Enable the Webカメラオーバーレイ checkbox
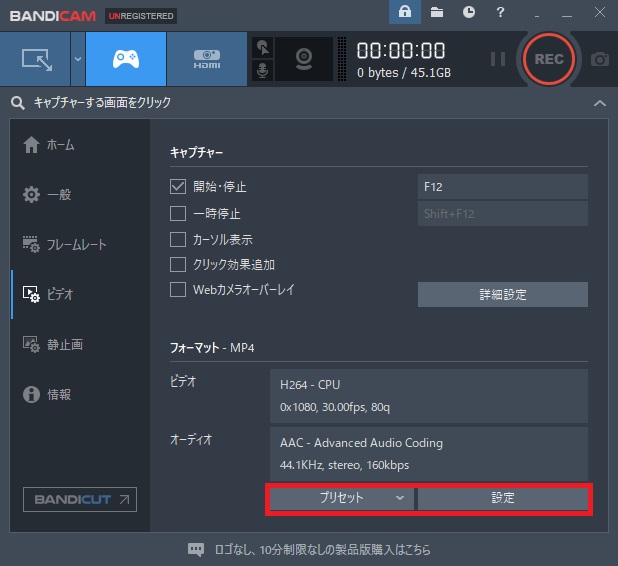 [x=178, y=290]
